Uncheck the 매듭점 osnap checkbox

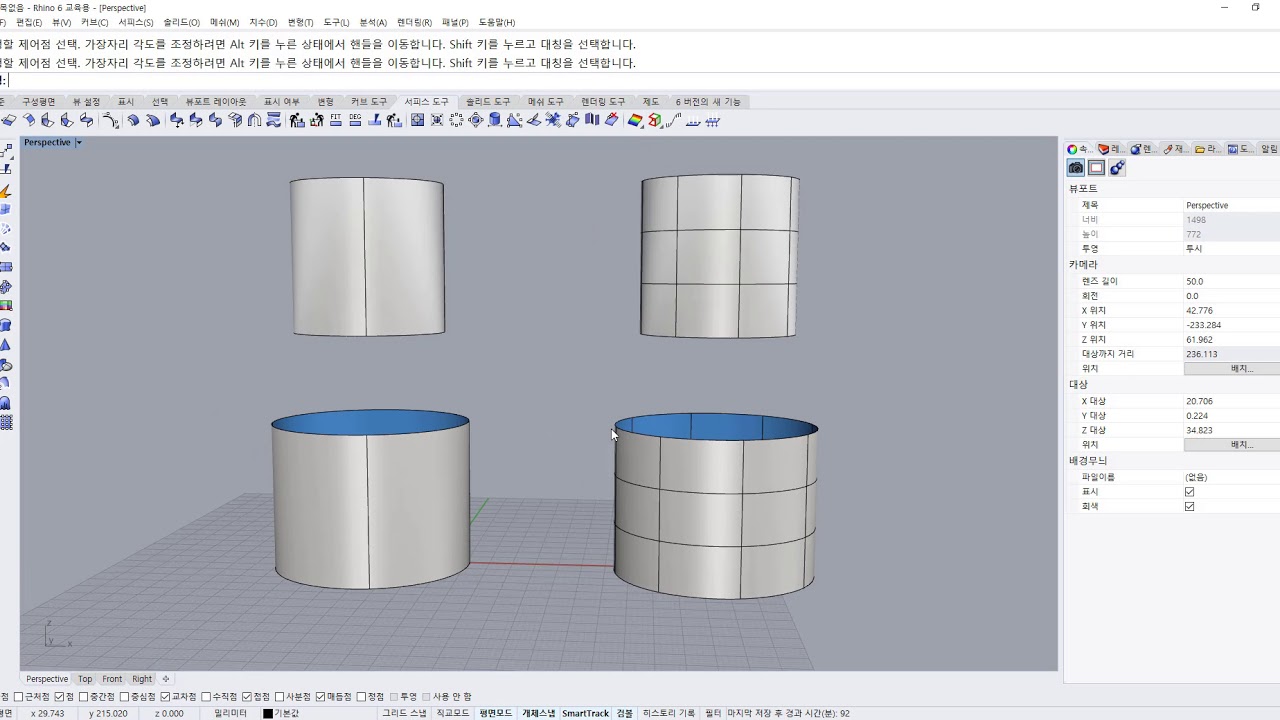[321, 697]
